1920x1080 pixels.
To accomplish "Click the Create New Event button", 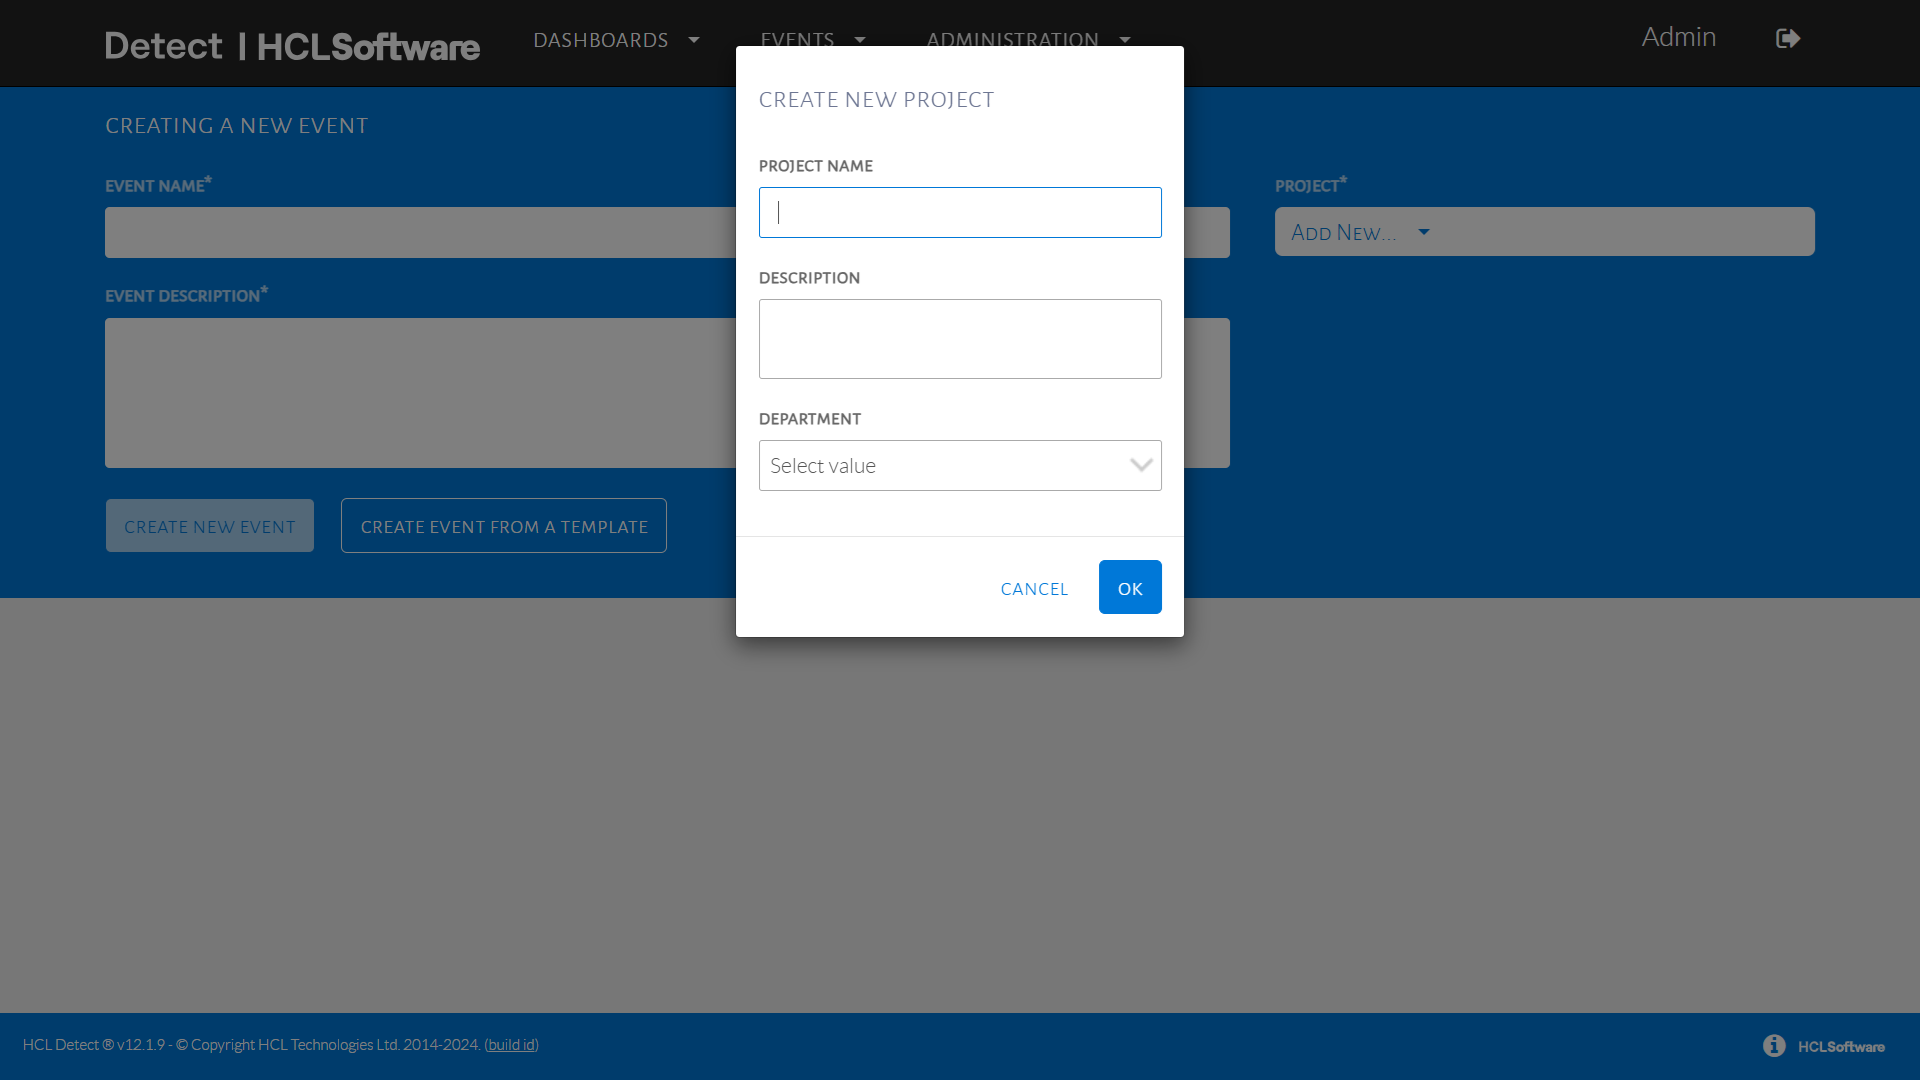I will [210, 526].
